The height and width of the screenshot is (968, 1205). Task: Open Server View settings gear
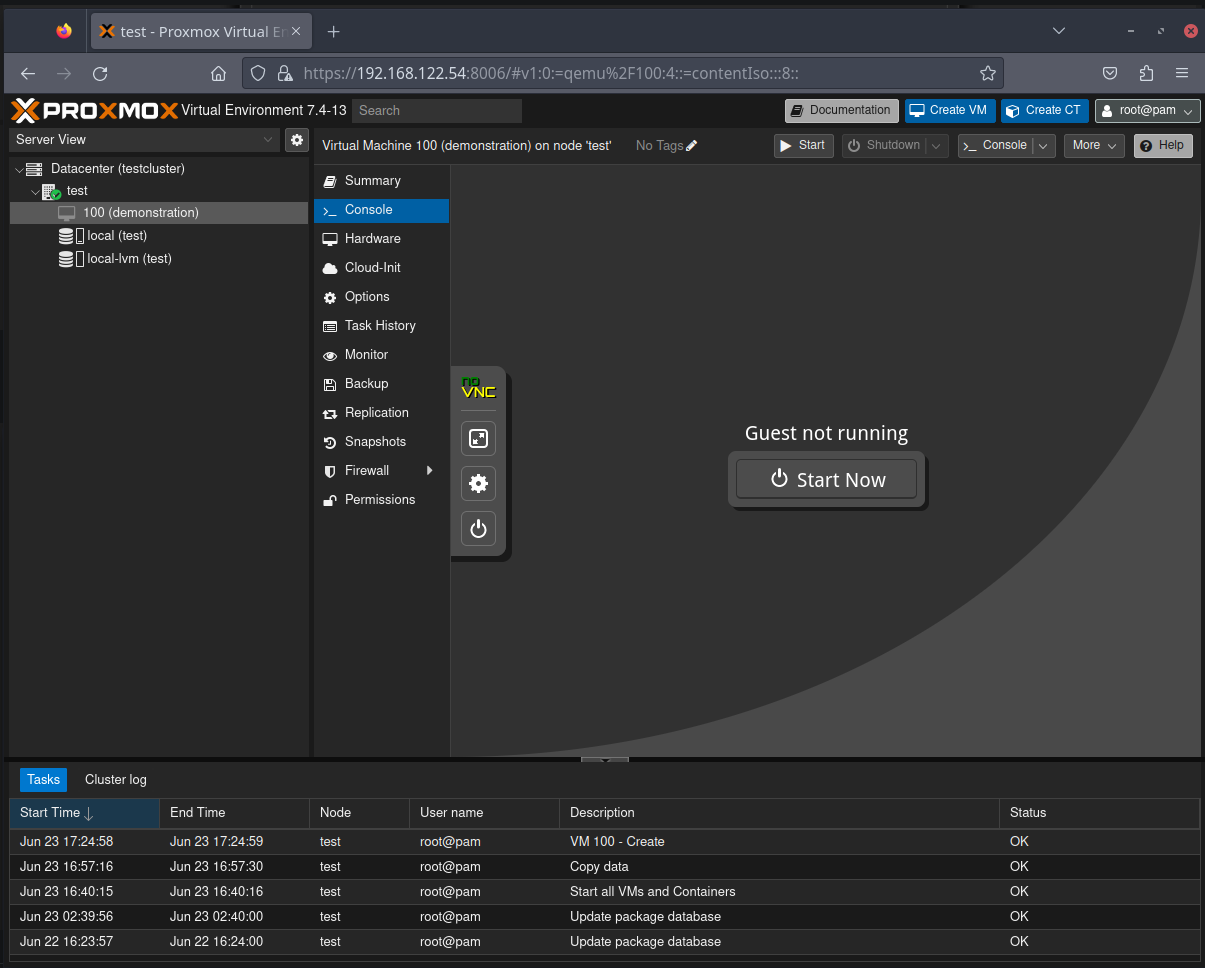[296, 140]
